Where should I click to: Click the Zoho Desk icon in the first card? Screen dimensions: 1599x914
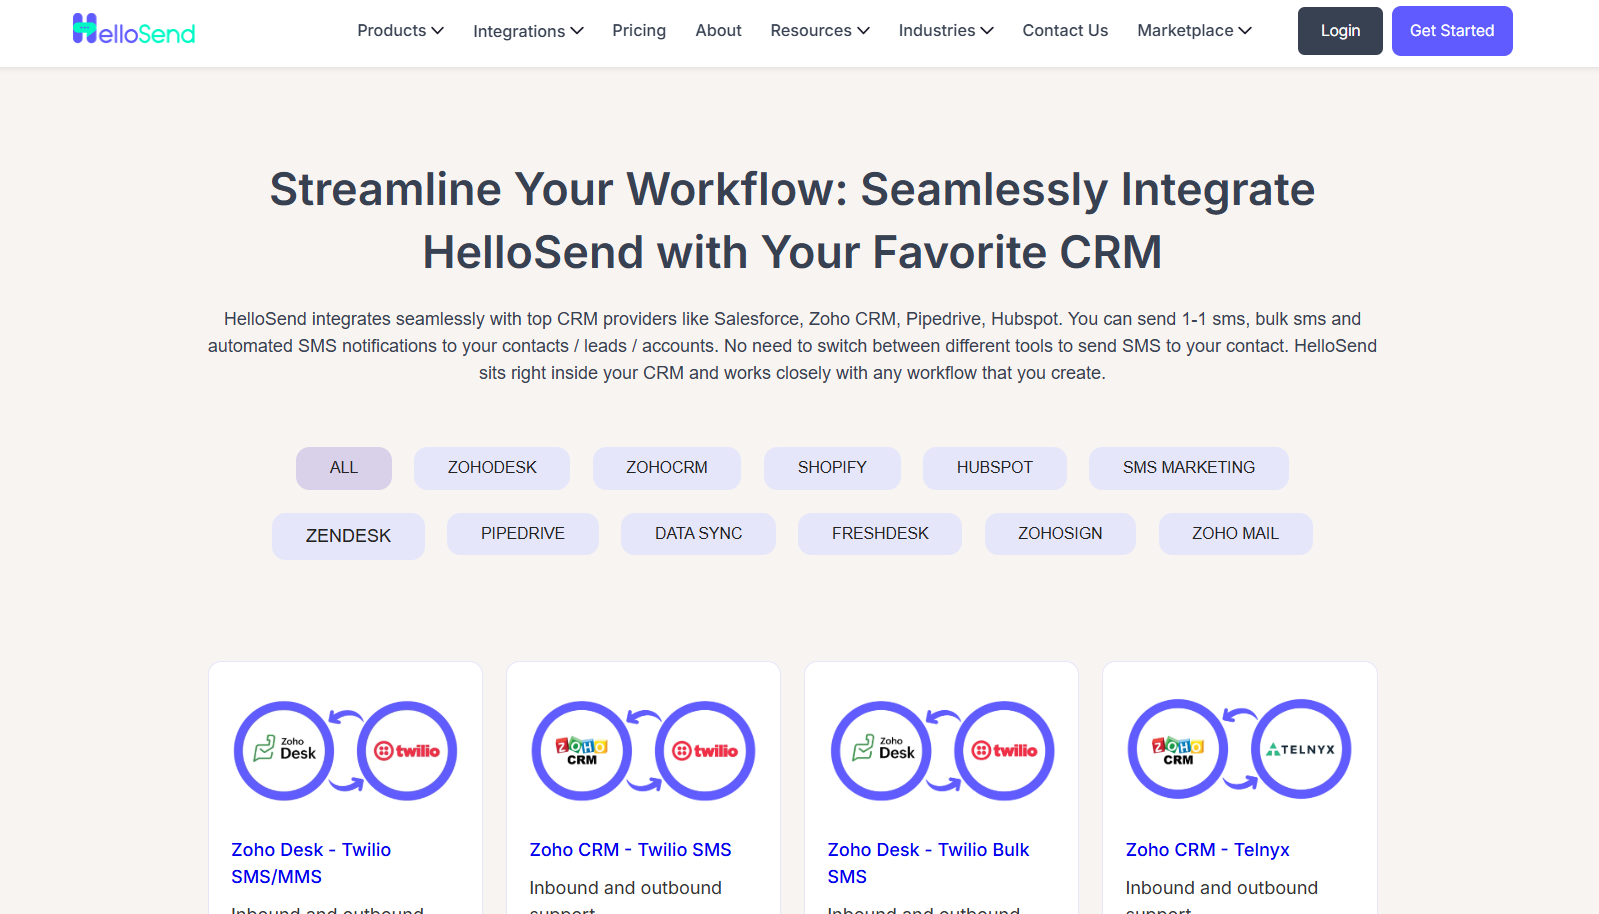[284, 751]
